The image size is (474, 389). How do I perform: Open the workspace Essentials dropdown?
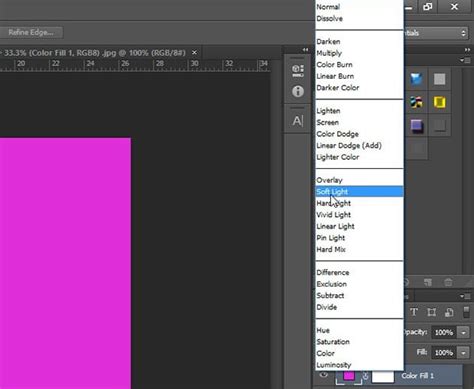(435, 33)
